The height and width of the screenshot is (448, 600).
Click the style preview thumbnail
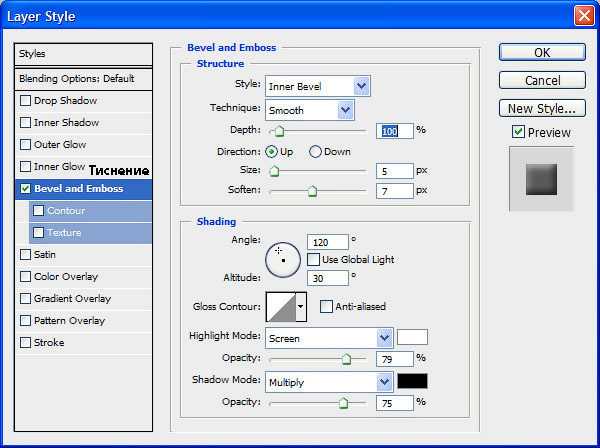[541, 179]
